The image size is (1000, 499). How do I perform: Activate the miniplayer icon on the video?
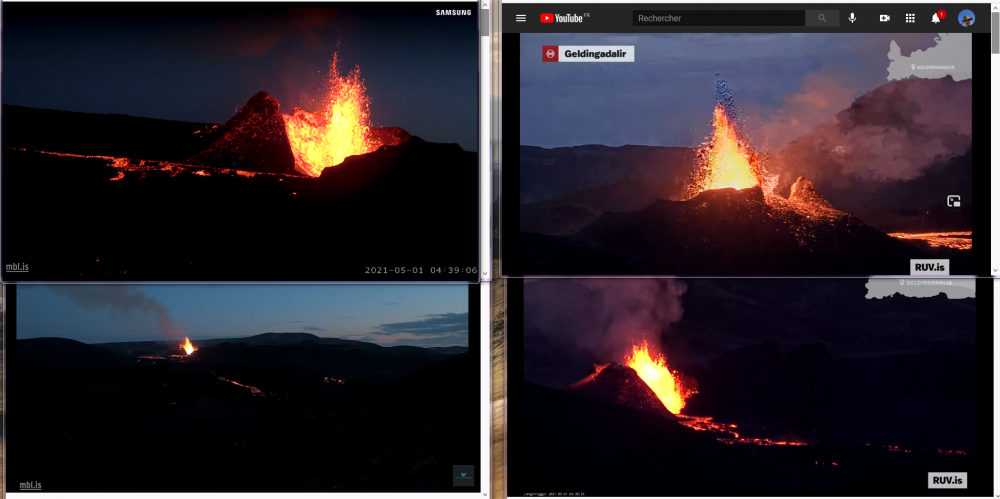(954, 201)
